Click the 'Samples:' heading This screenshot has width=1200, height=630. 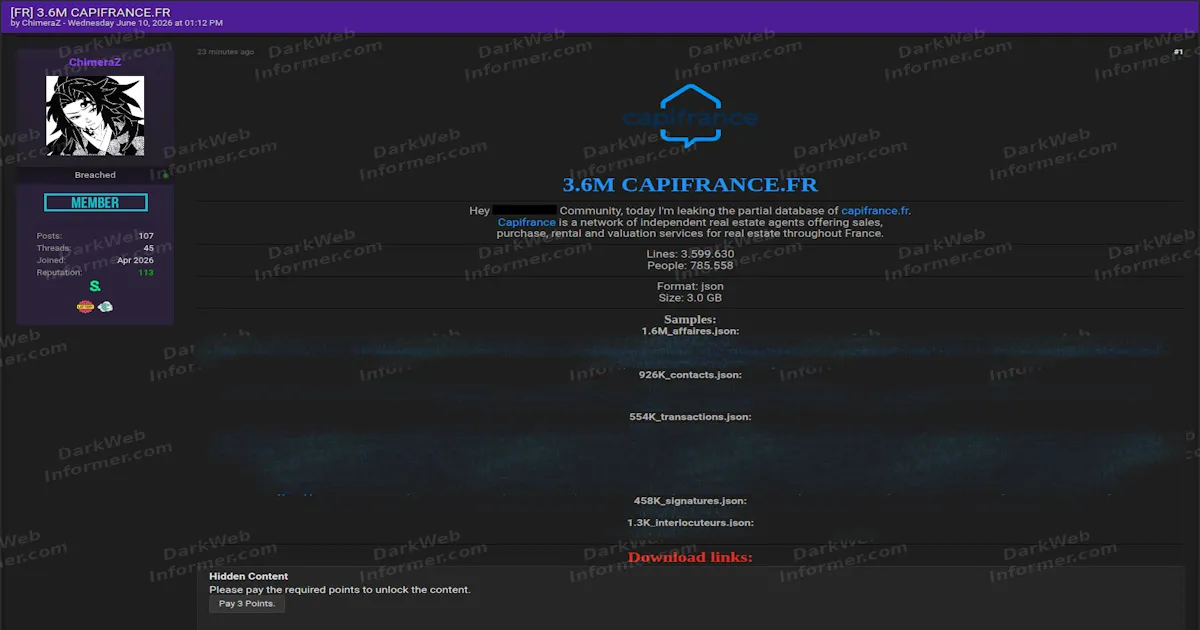[690, 320]
